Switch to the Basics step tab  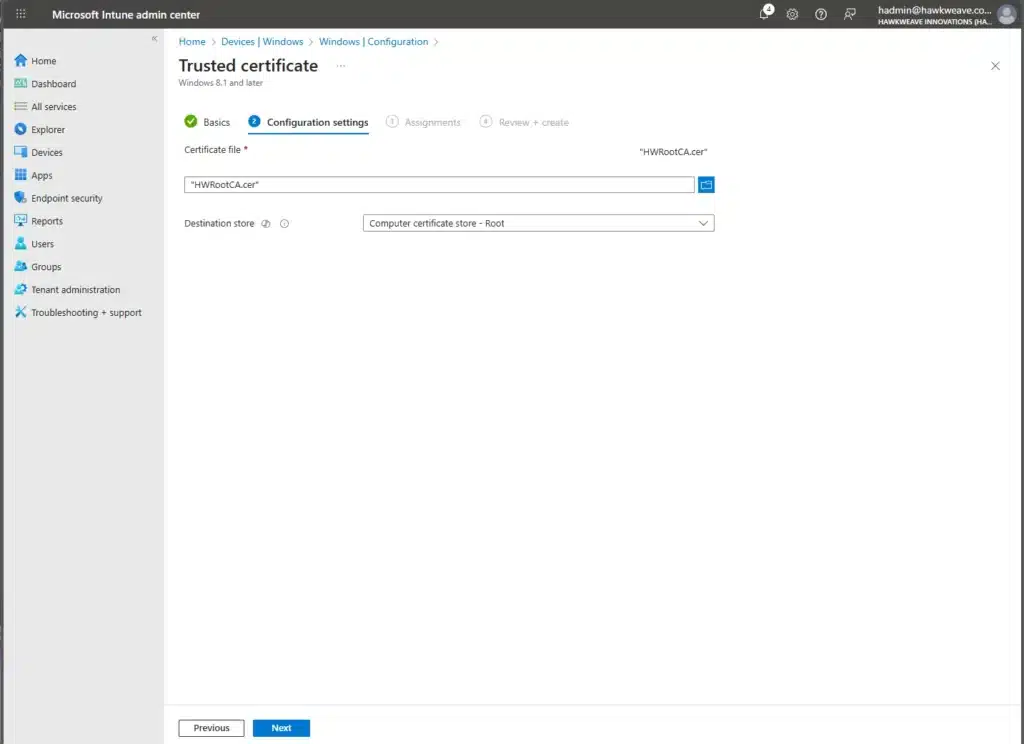pos(207,122)
